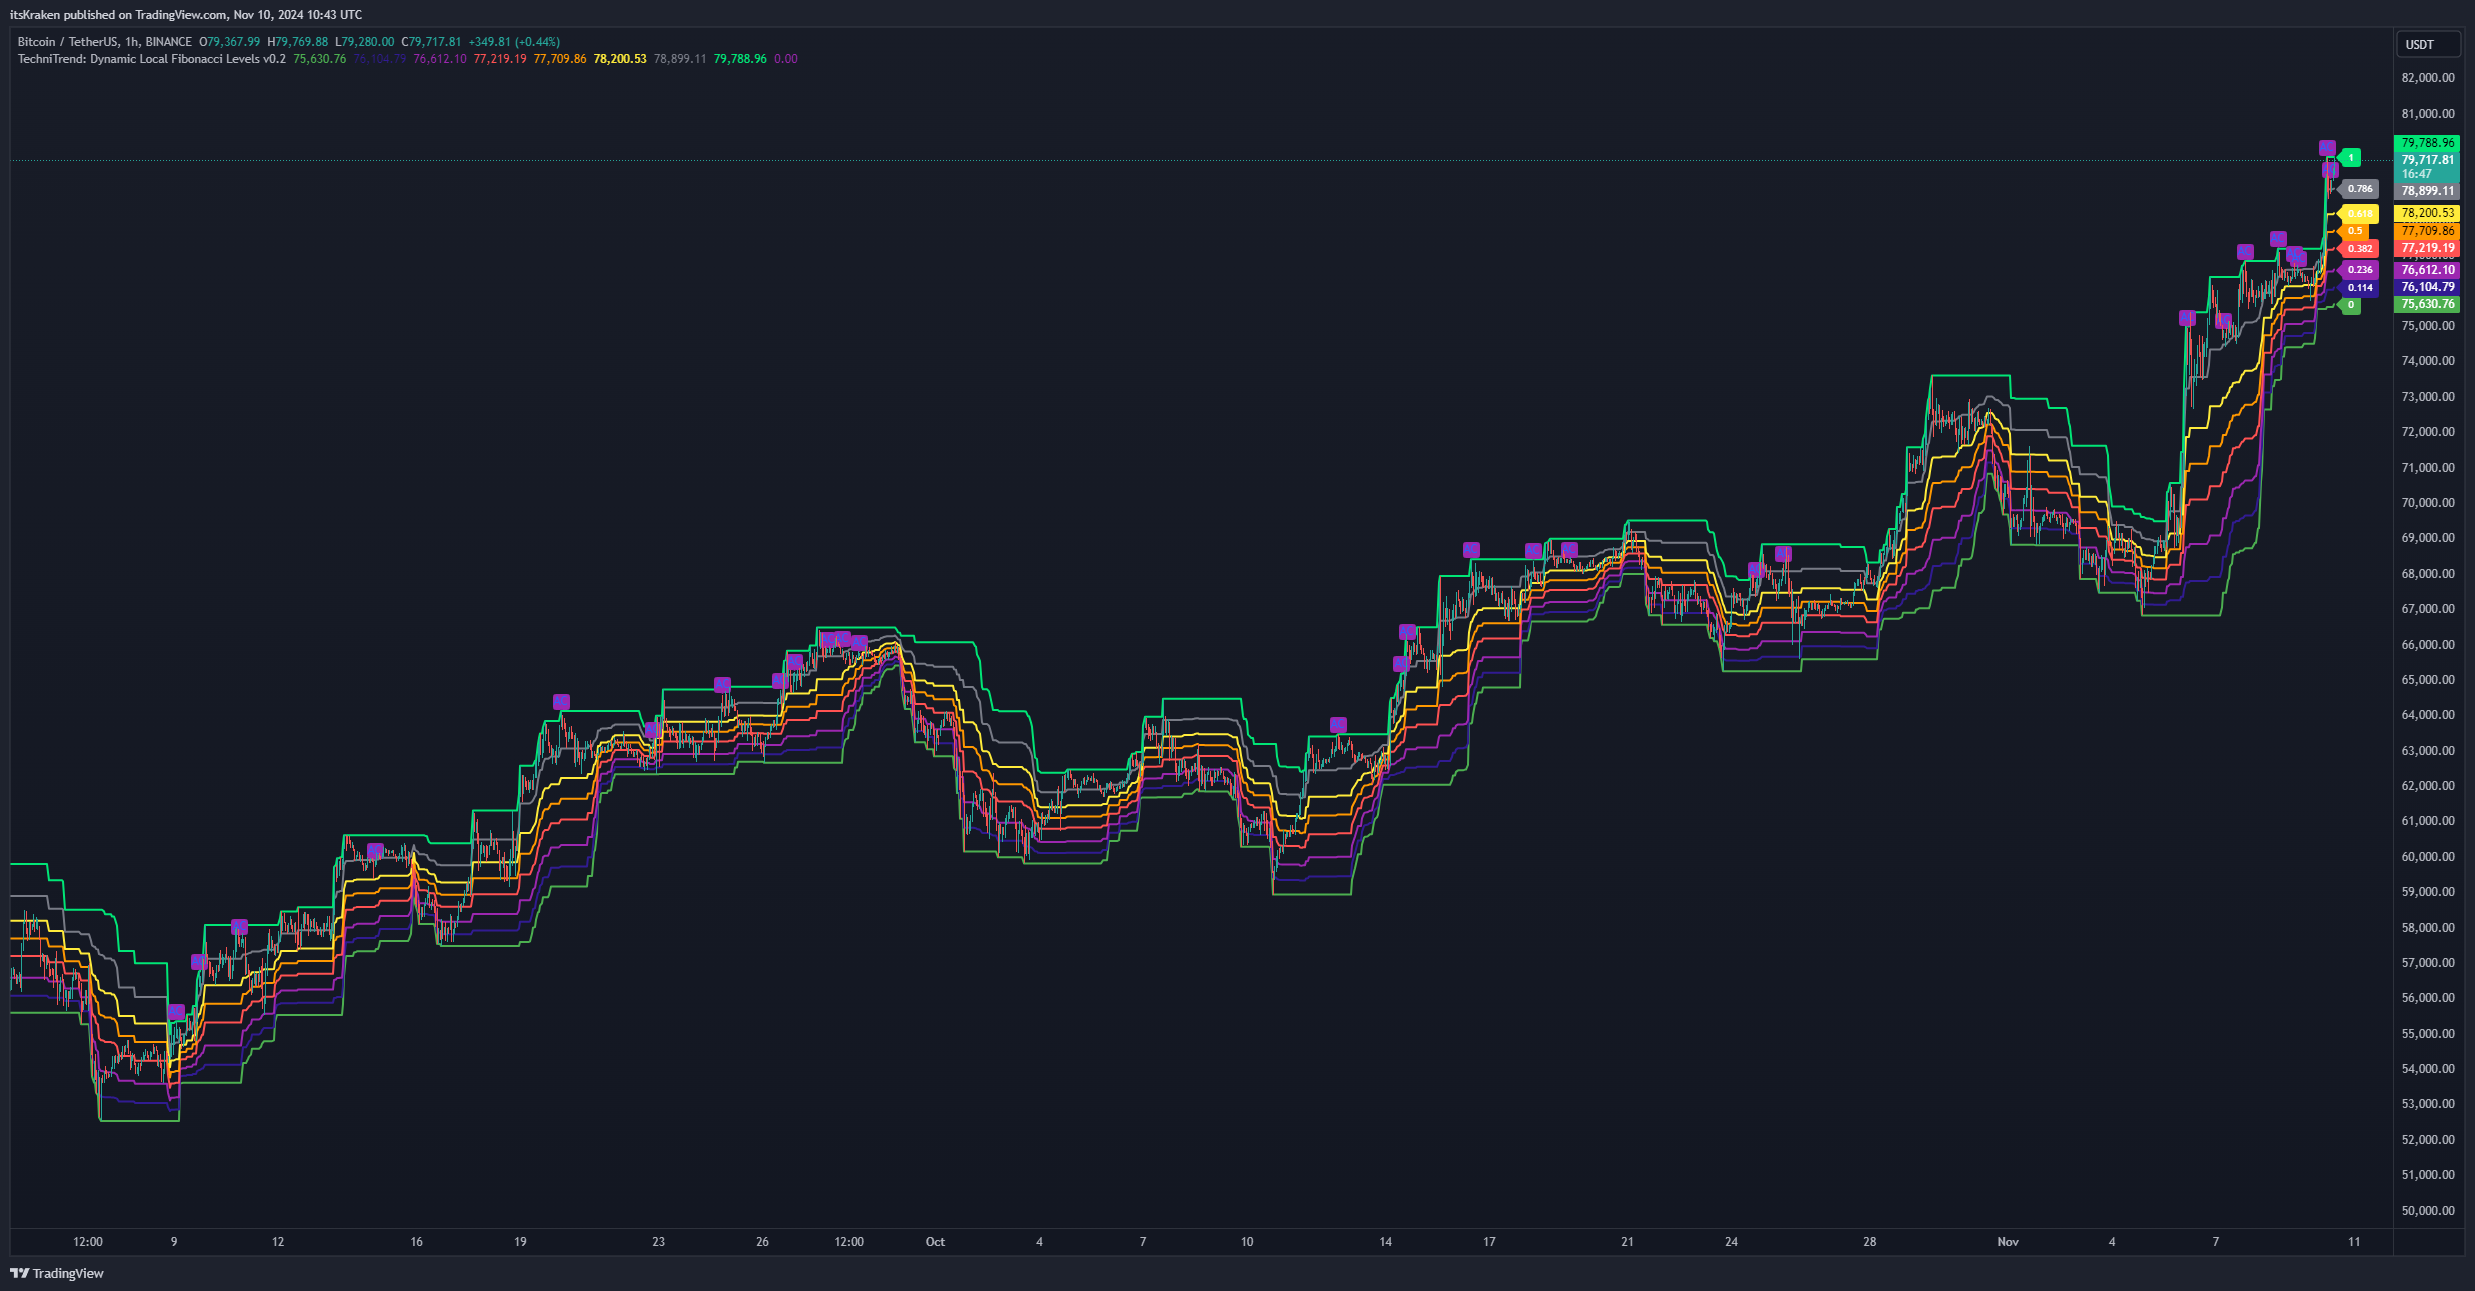Screen dimensions: 2475x1291
Task: Select the dark blue 0.114 Fibonacci label
Action: click(2359, 287)
